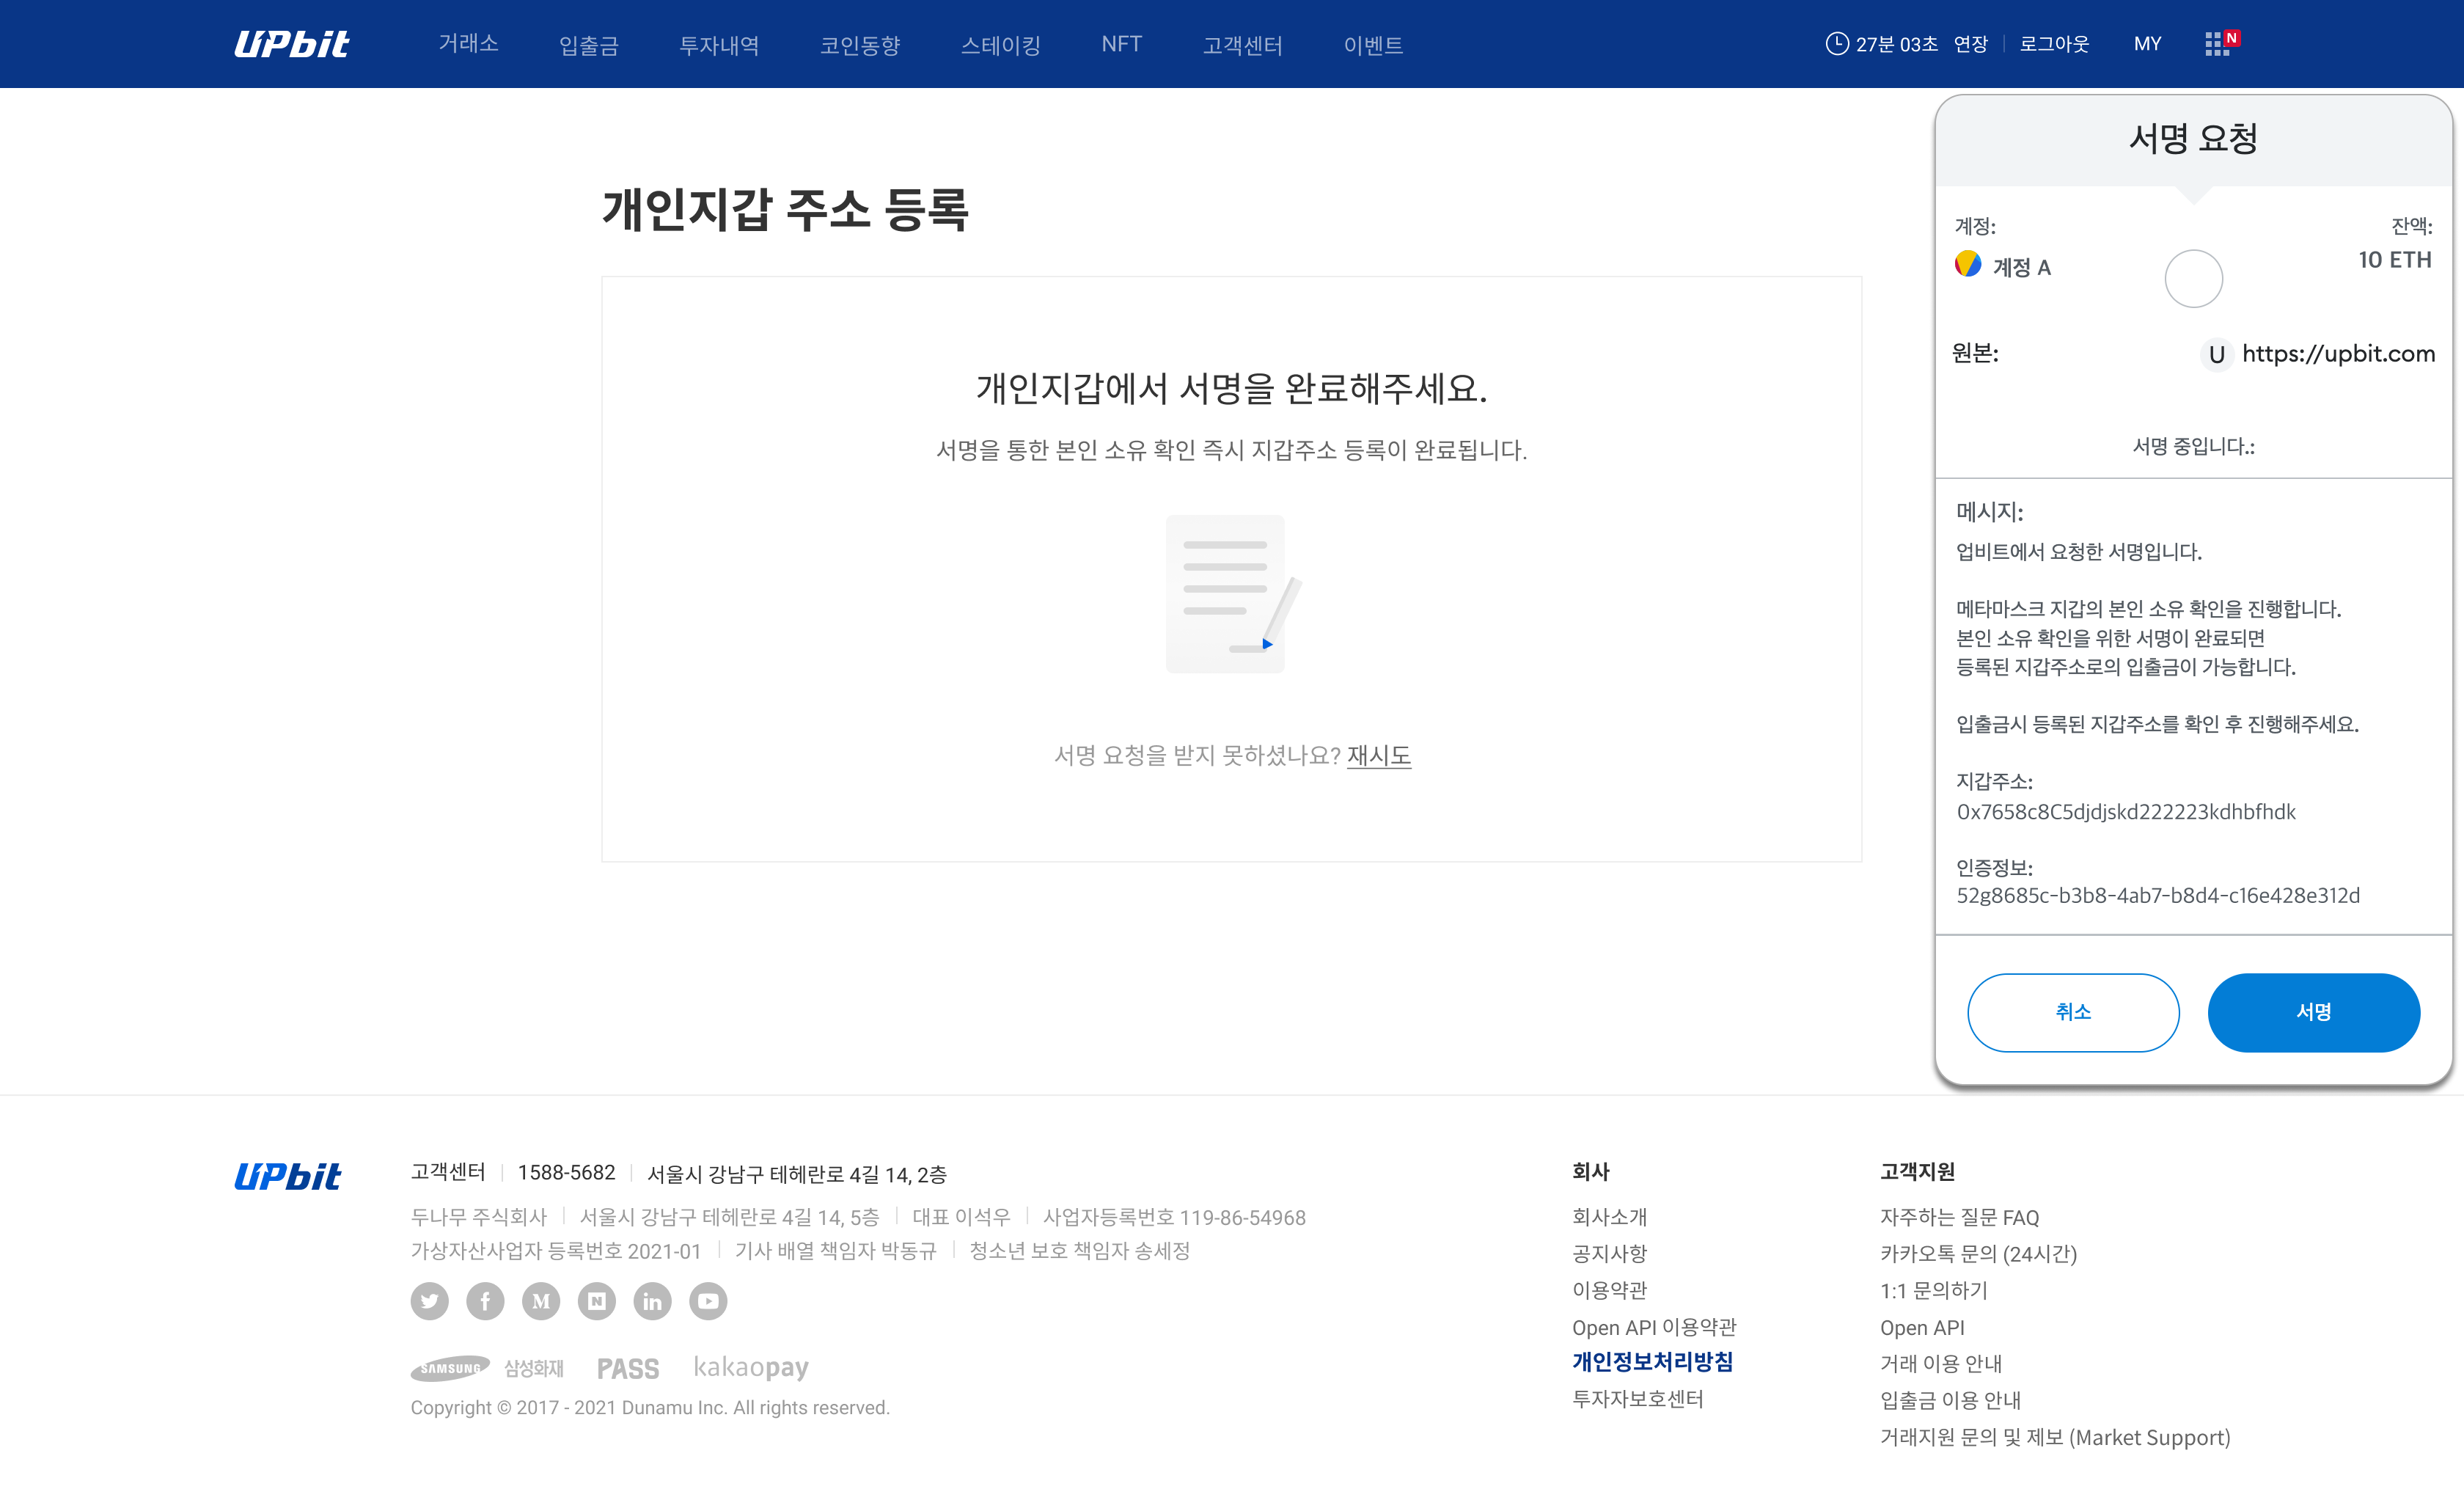Image resolution: width=2464 pixels, height=1511 pixels.
Task: Open the MY page link
Action: 2147,44
